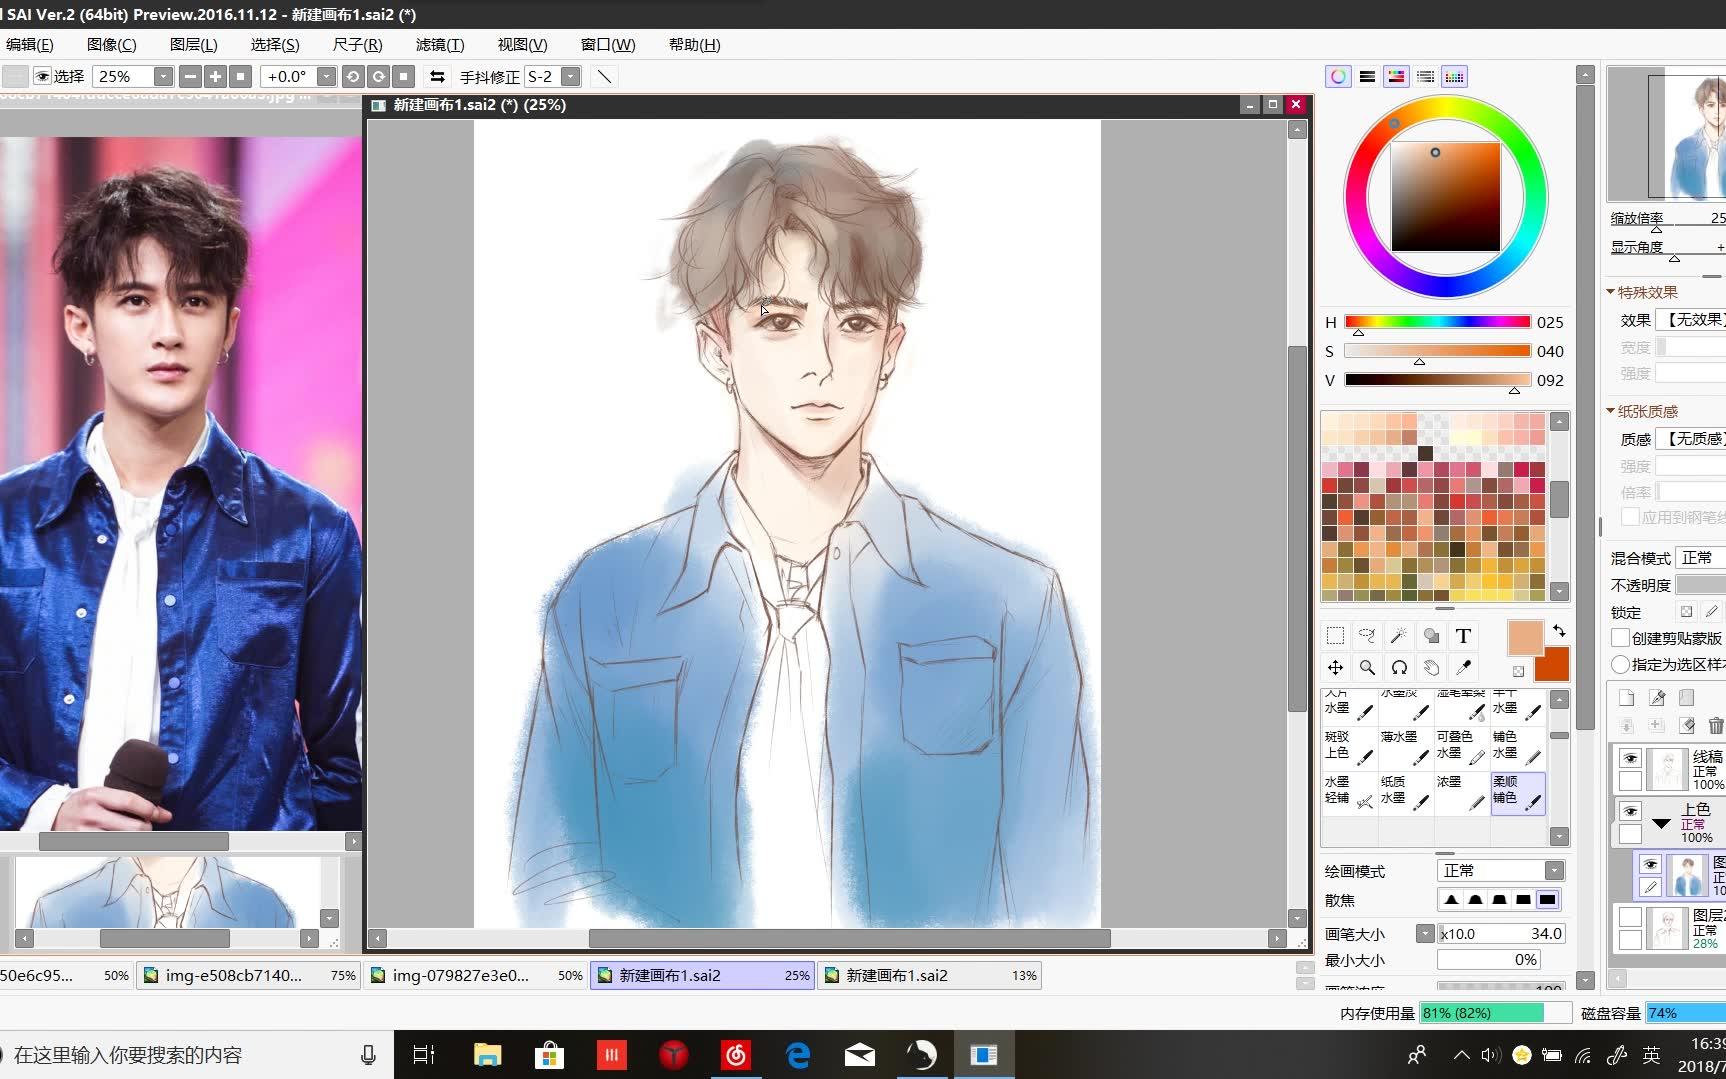Flip the canvas view horizontally
Screen dimensions: 1726x1079
pos(437,76)
